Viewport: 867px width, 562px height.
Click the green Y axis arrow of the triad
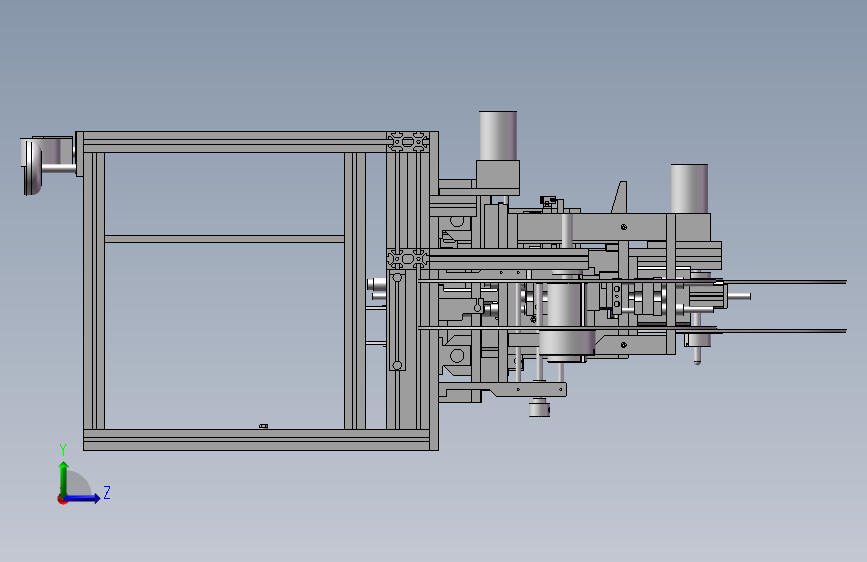point(64,477)
